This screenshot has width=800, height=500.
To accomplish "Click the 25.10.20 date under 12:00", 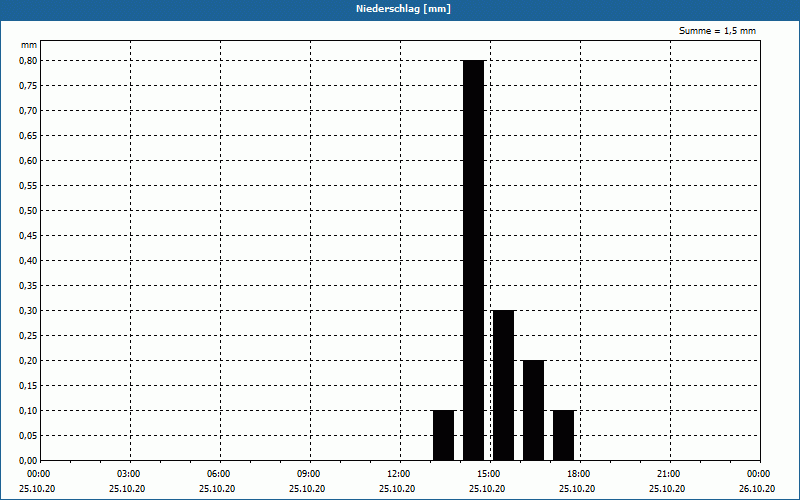I will 397,489.
